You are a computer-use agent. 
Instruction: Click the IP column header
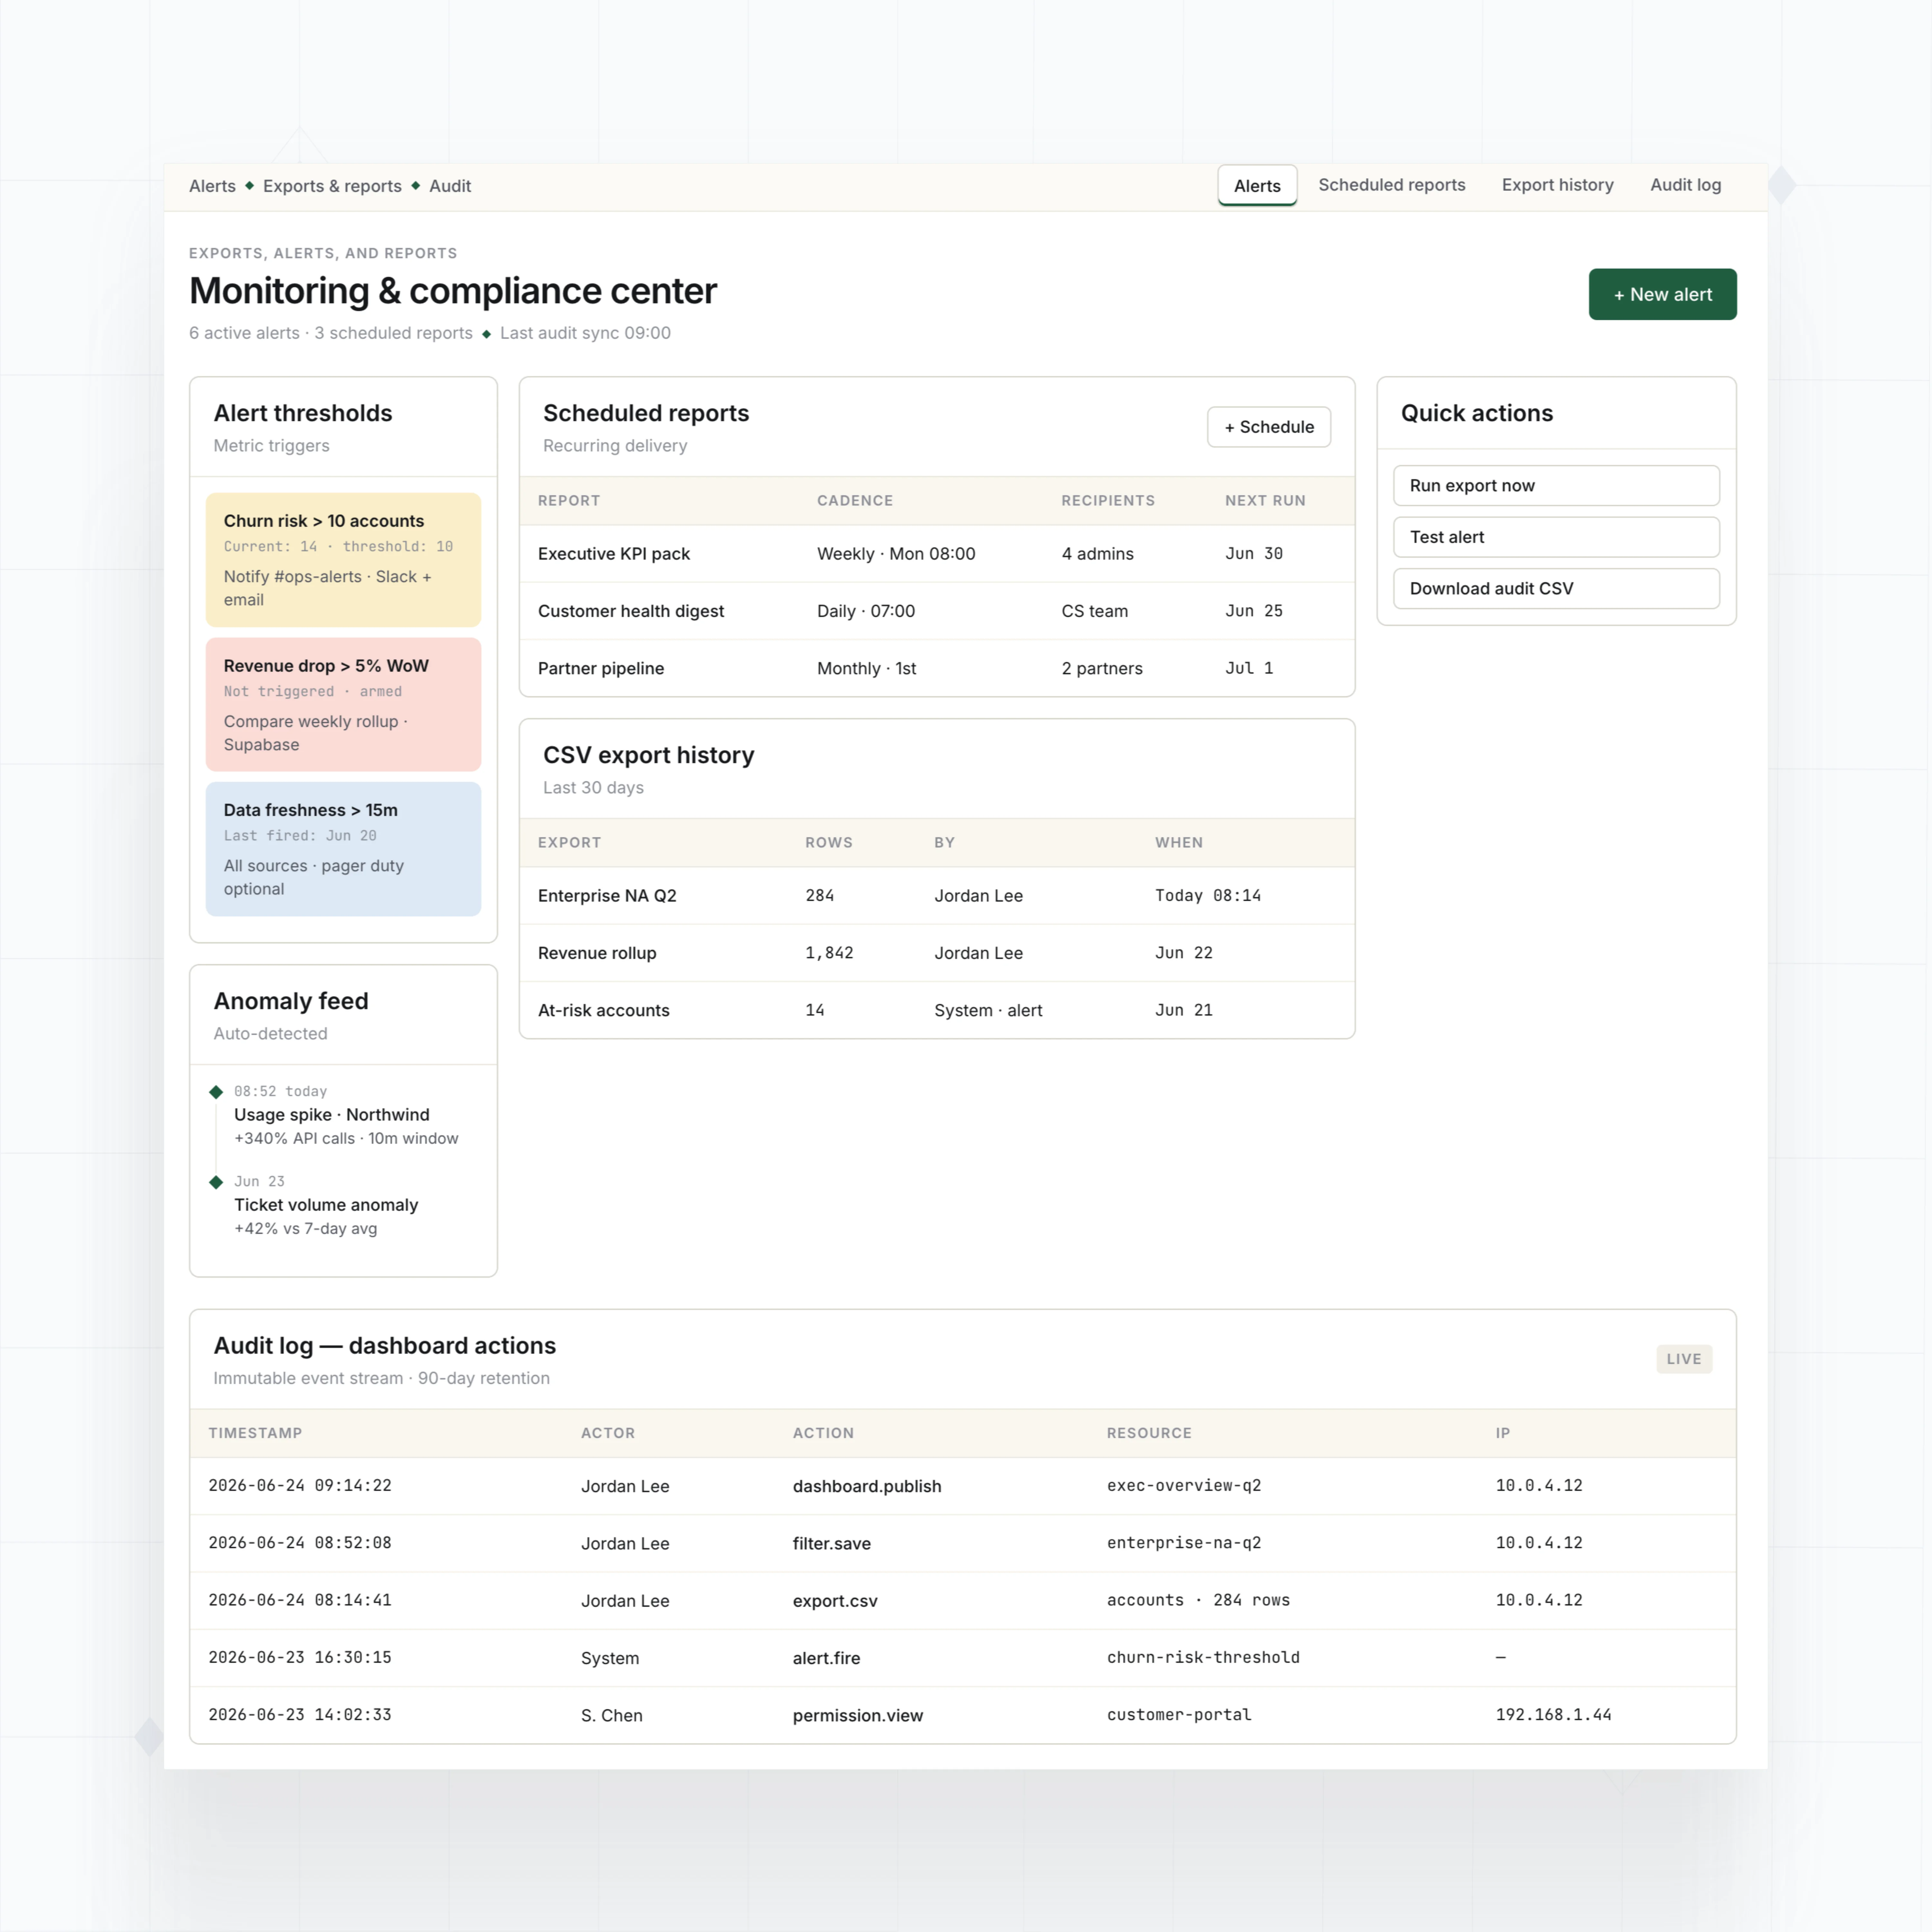[x=1503, y=1433]
